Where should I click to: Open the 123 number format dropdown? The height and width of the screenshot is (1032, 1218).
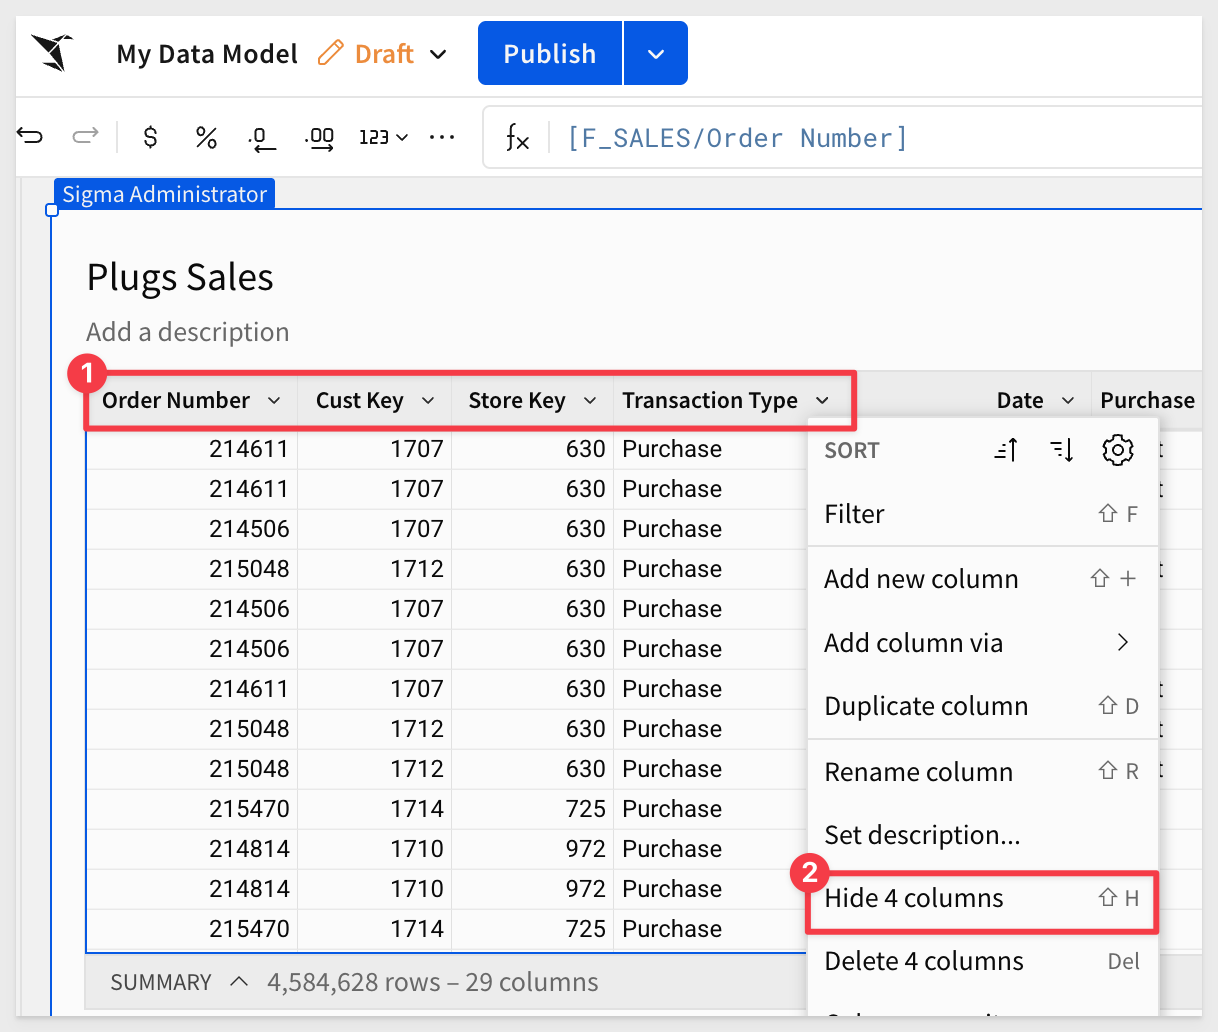point(383,137)
